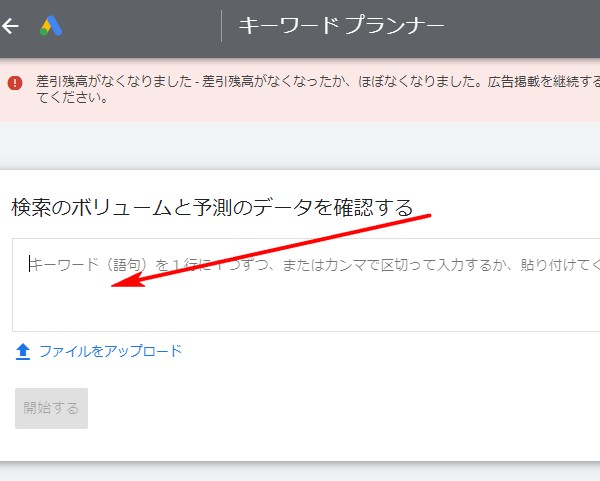Open the Google Ads logo icon
Image resolution: width=600 pixels, height=481 pixels.
tap(51, 26)
